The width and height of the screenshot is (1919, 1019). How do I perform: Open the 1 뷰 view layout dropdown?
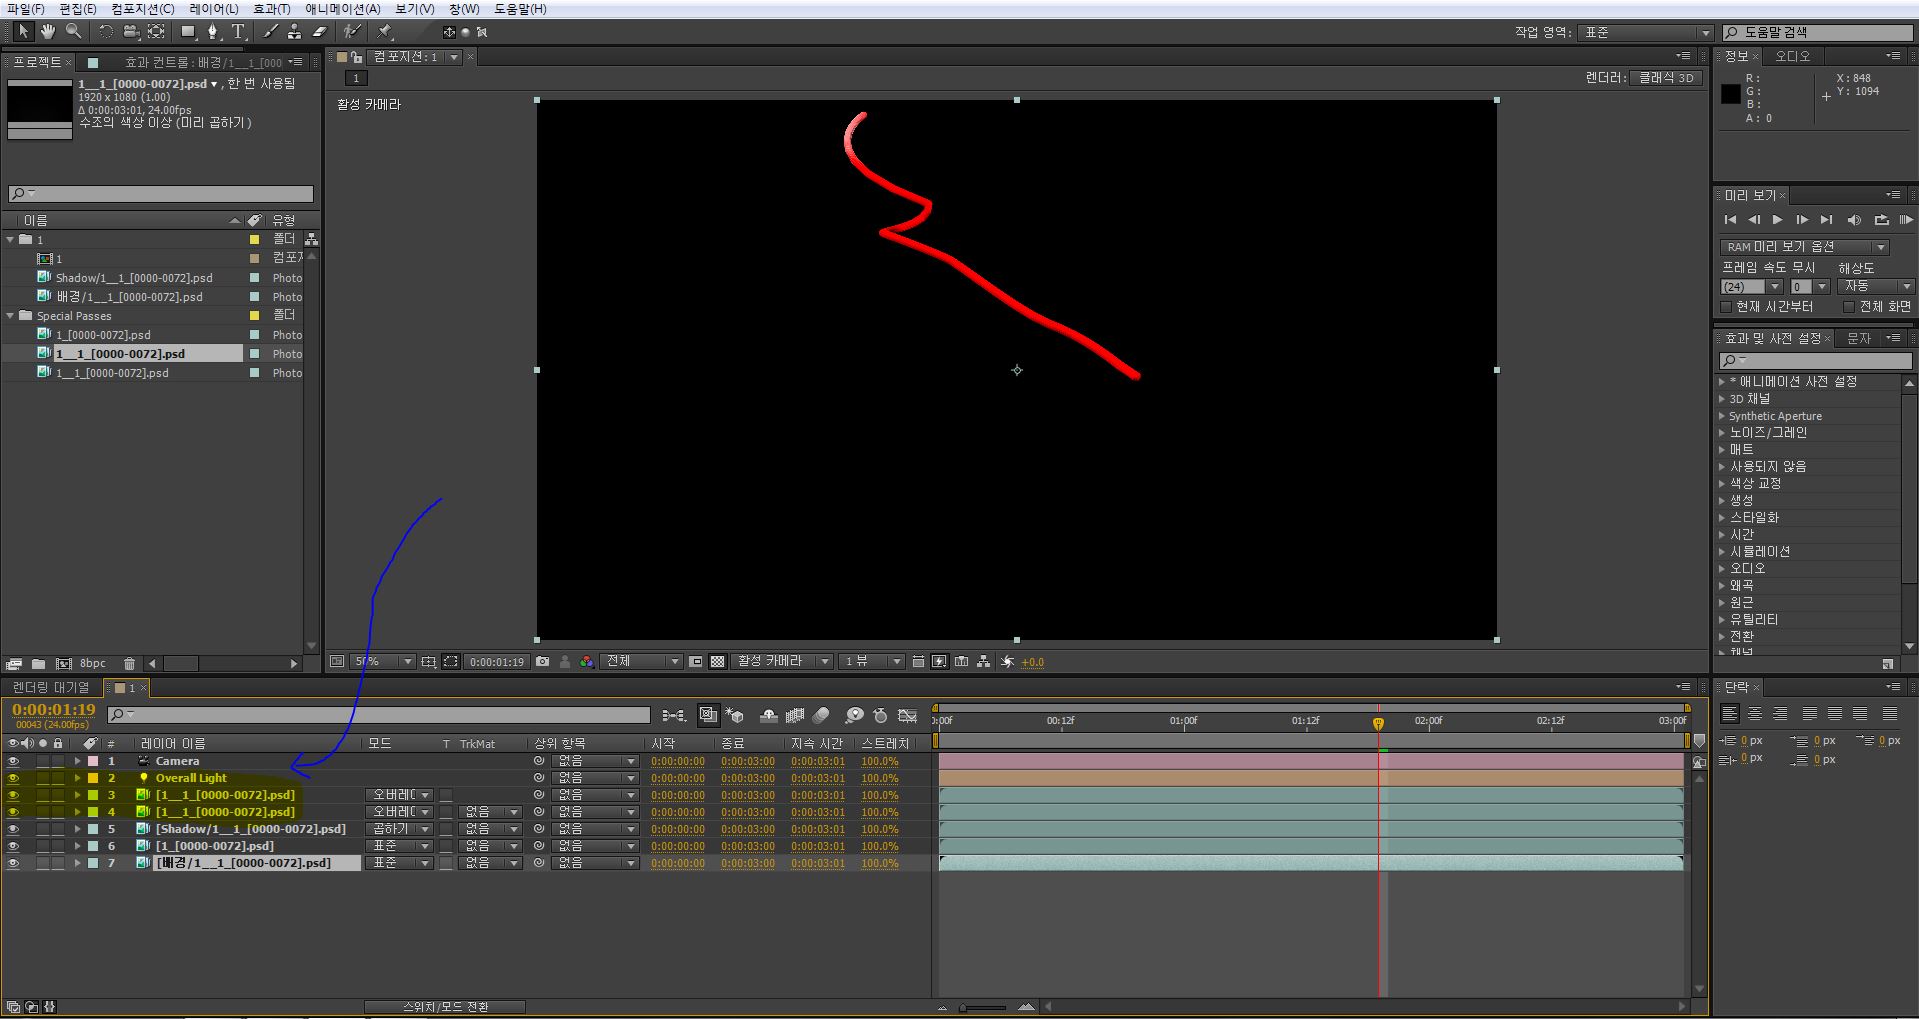872,662
